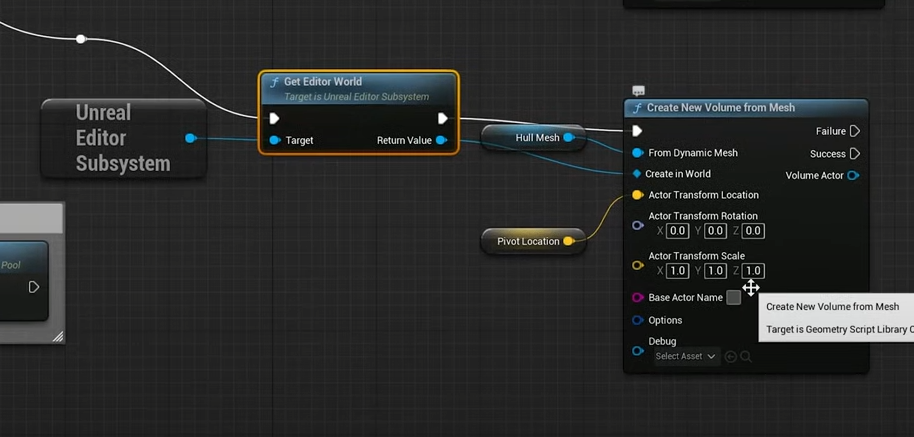
Task: Click the comment box resize handle corner
Action: pyautogui.click(x=58, y=336)
